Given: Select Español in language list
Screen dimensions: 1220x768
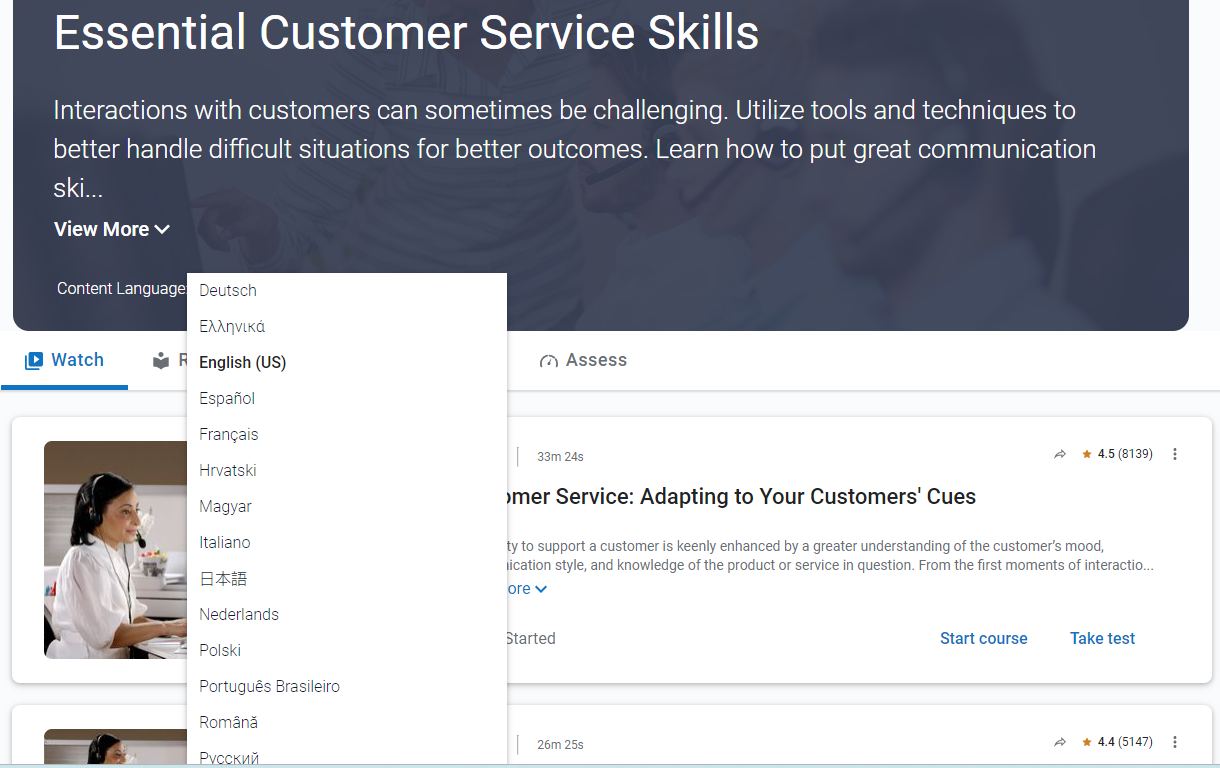Looking at the screenshot, I should click(x=227, y=398).
